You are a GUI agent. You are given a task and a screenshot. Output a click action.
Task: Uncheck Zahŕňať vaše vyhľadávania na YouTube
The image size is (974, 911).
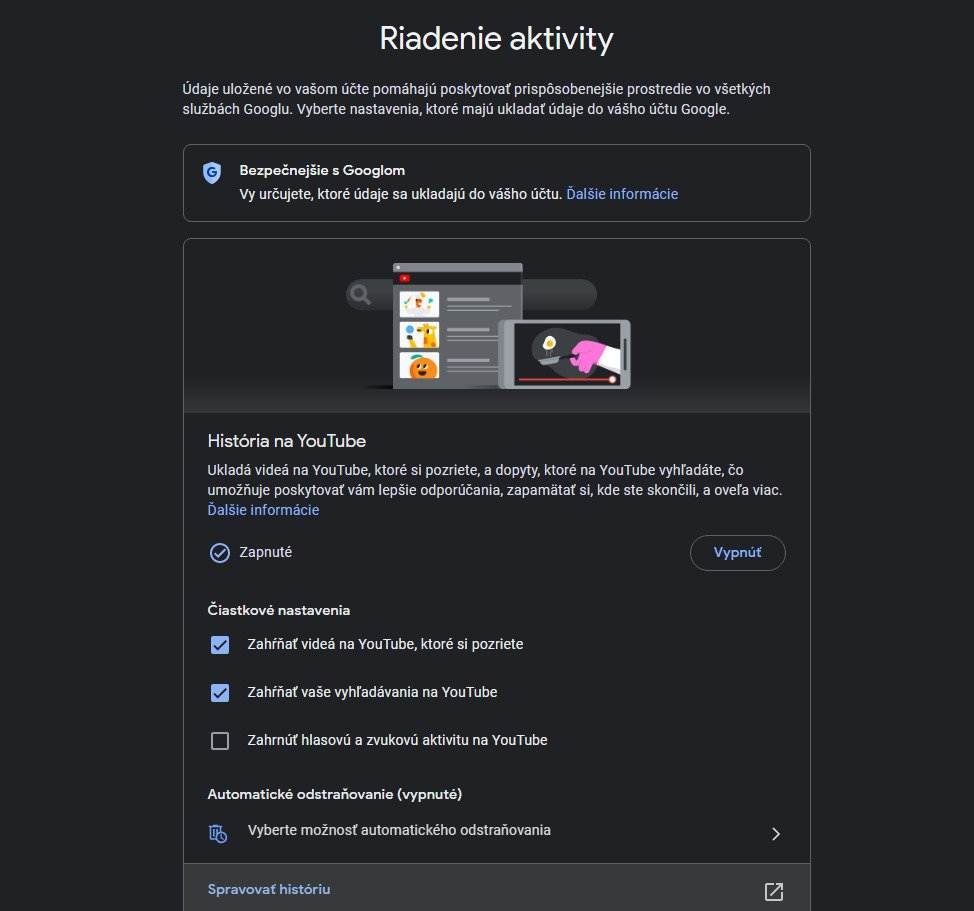(220, 692)
